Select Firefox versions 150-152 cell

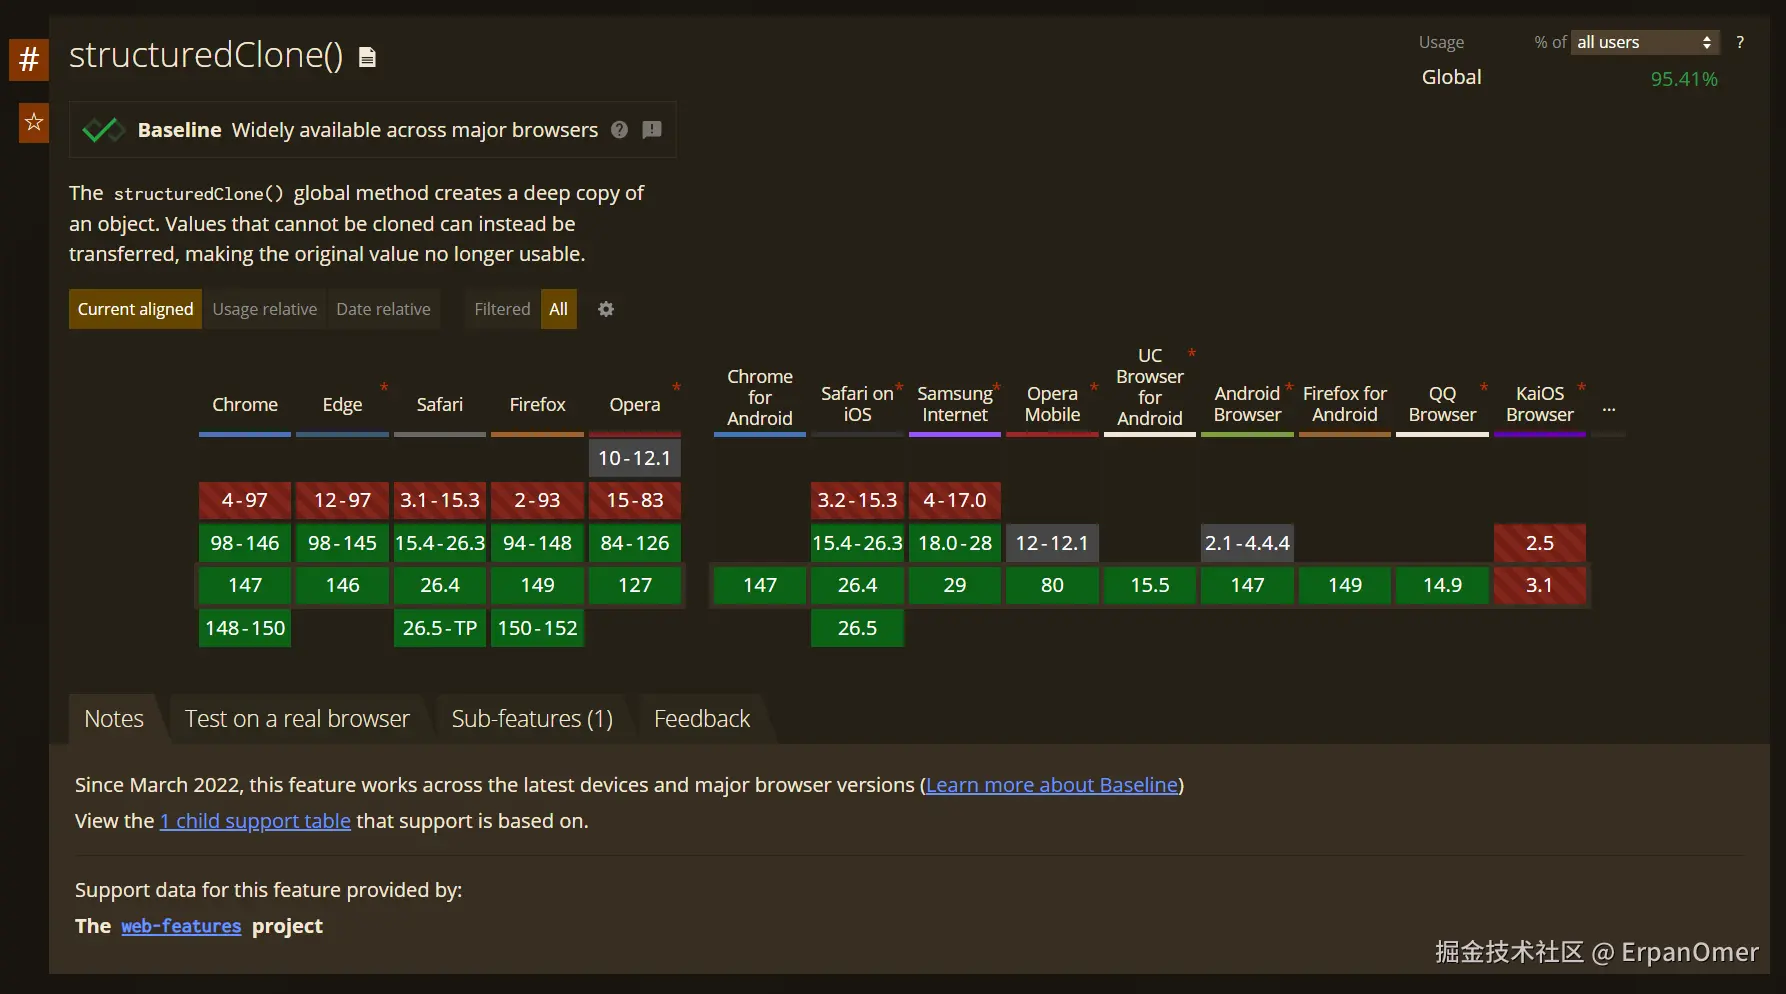tap(537, 628)
